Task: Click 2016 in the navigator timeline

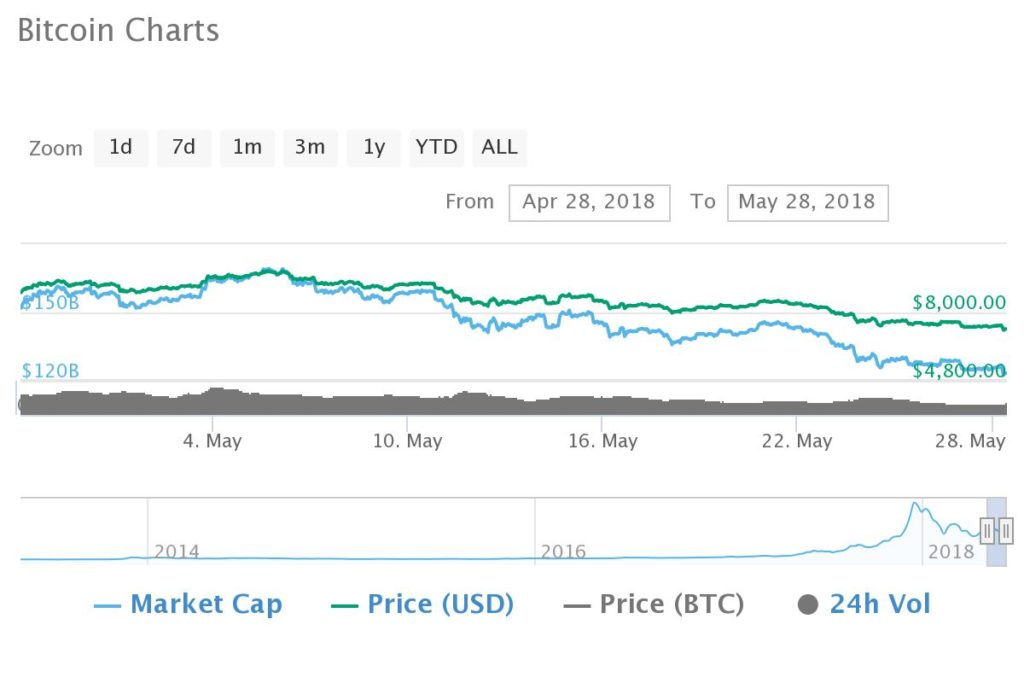Action: pyautogui.click(x=563, y=552)
